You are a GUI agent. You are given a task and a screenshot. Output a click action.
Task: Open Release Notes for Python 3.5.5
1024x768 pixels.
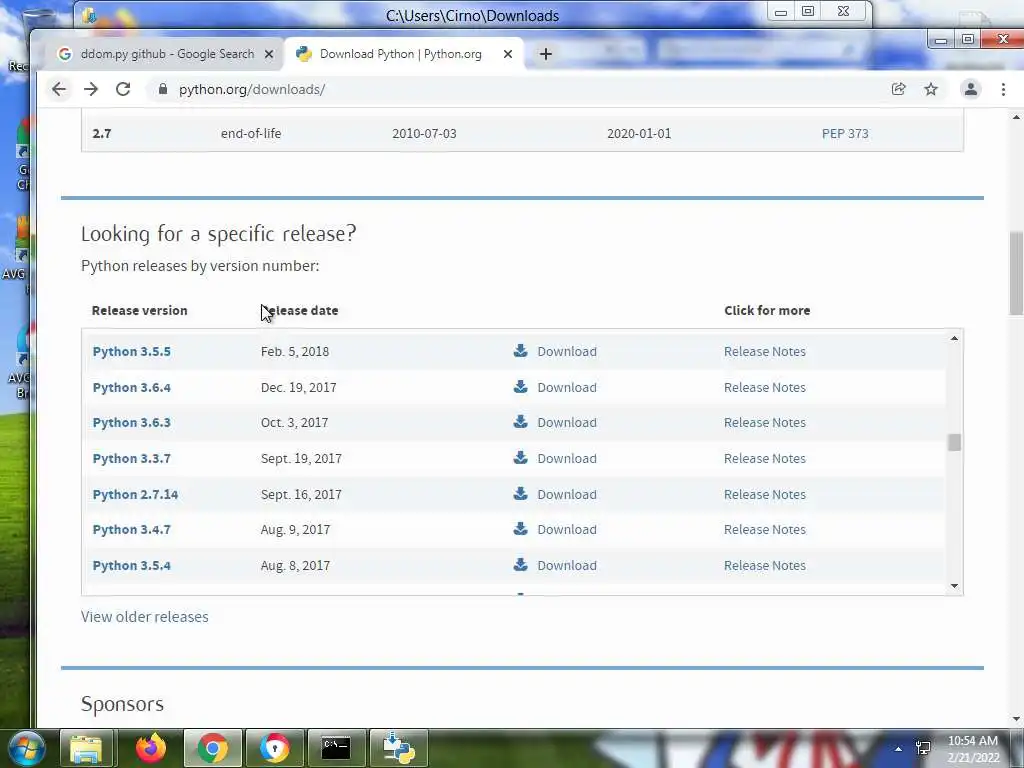(x=765, y=351)
